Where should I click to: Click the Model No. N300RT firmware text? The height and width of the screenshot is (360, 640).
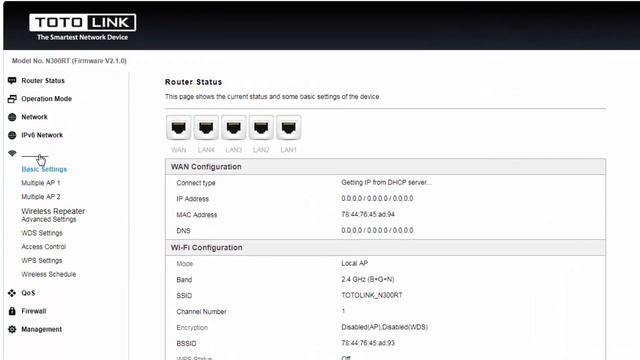(69, 61)
